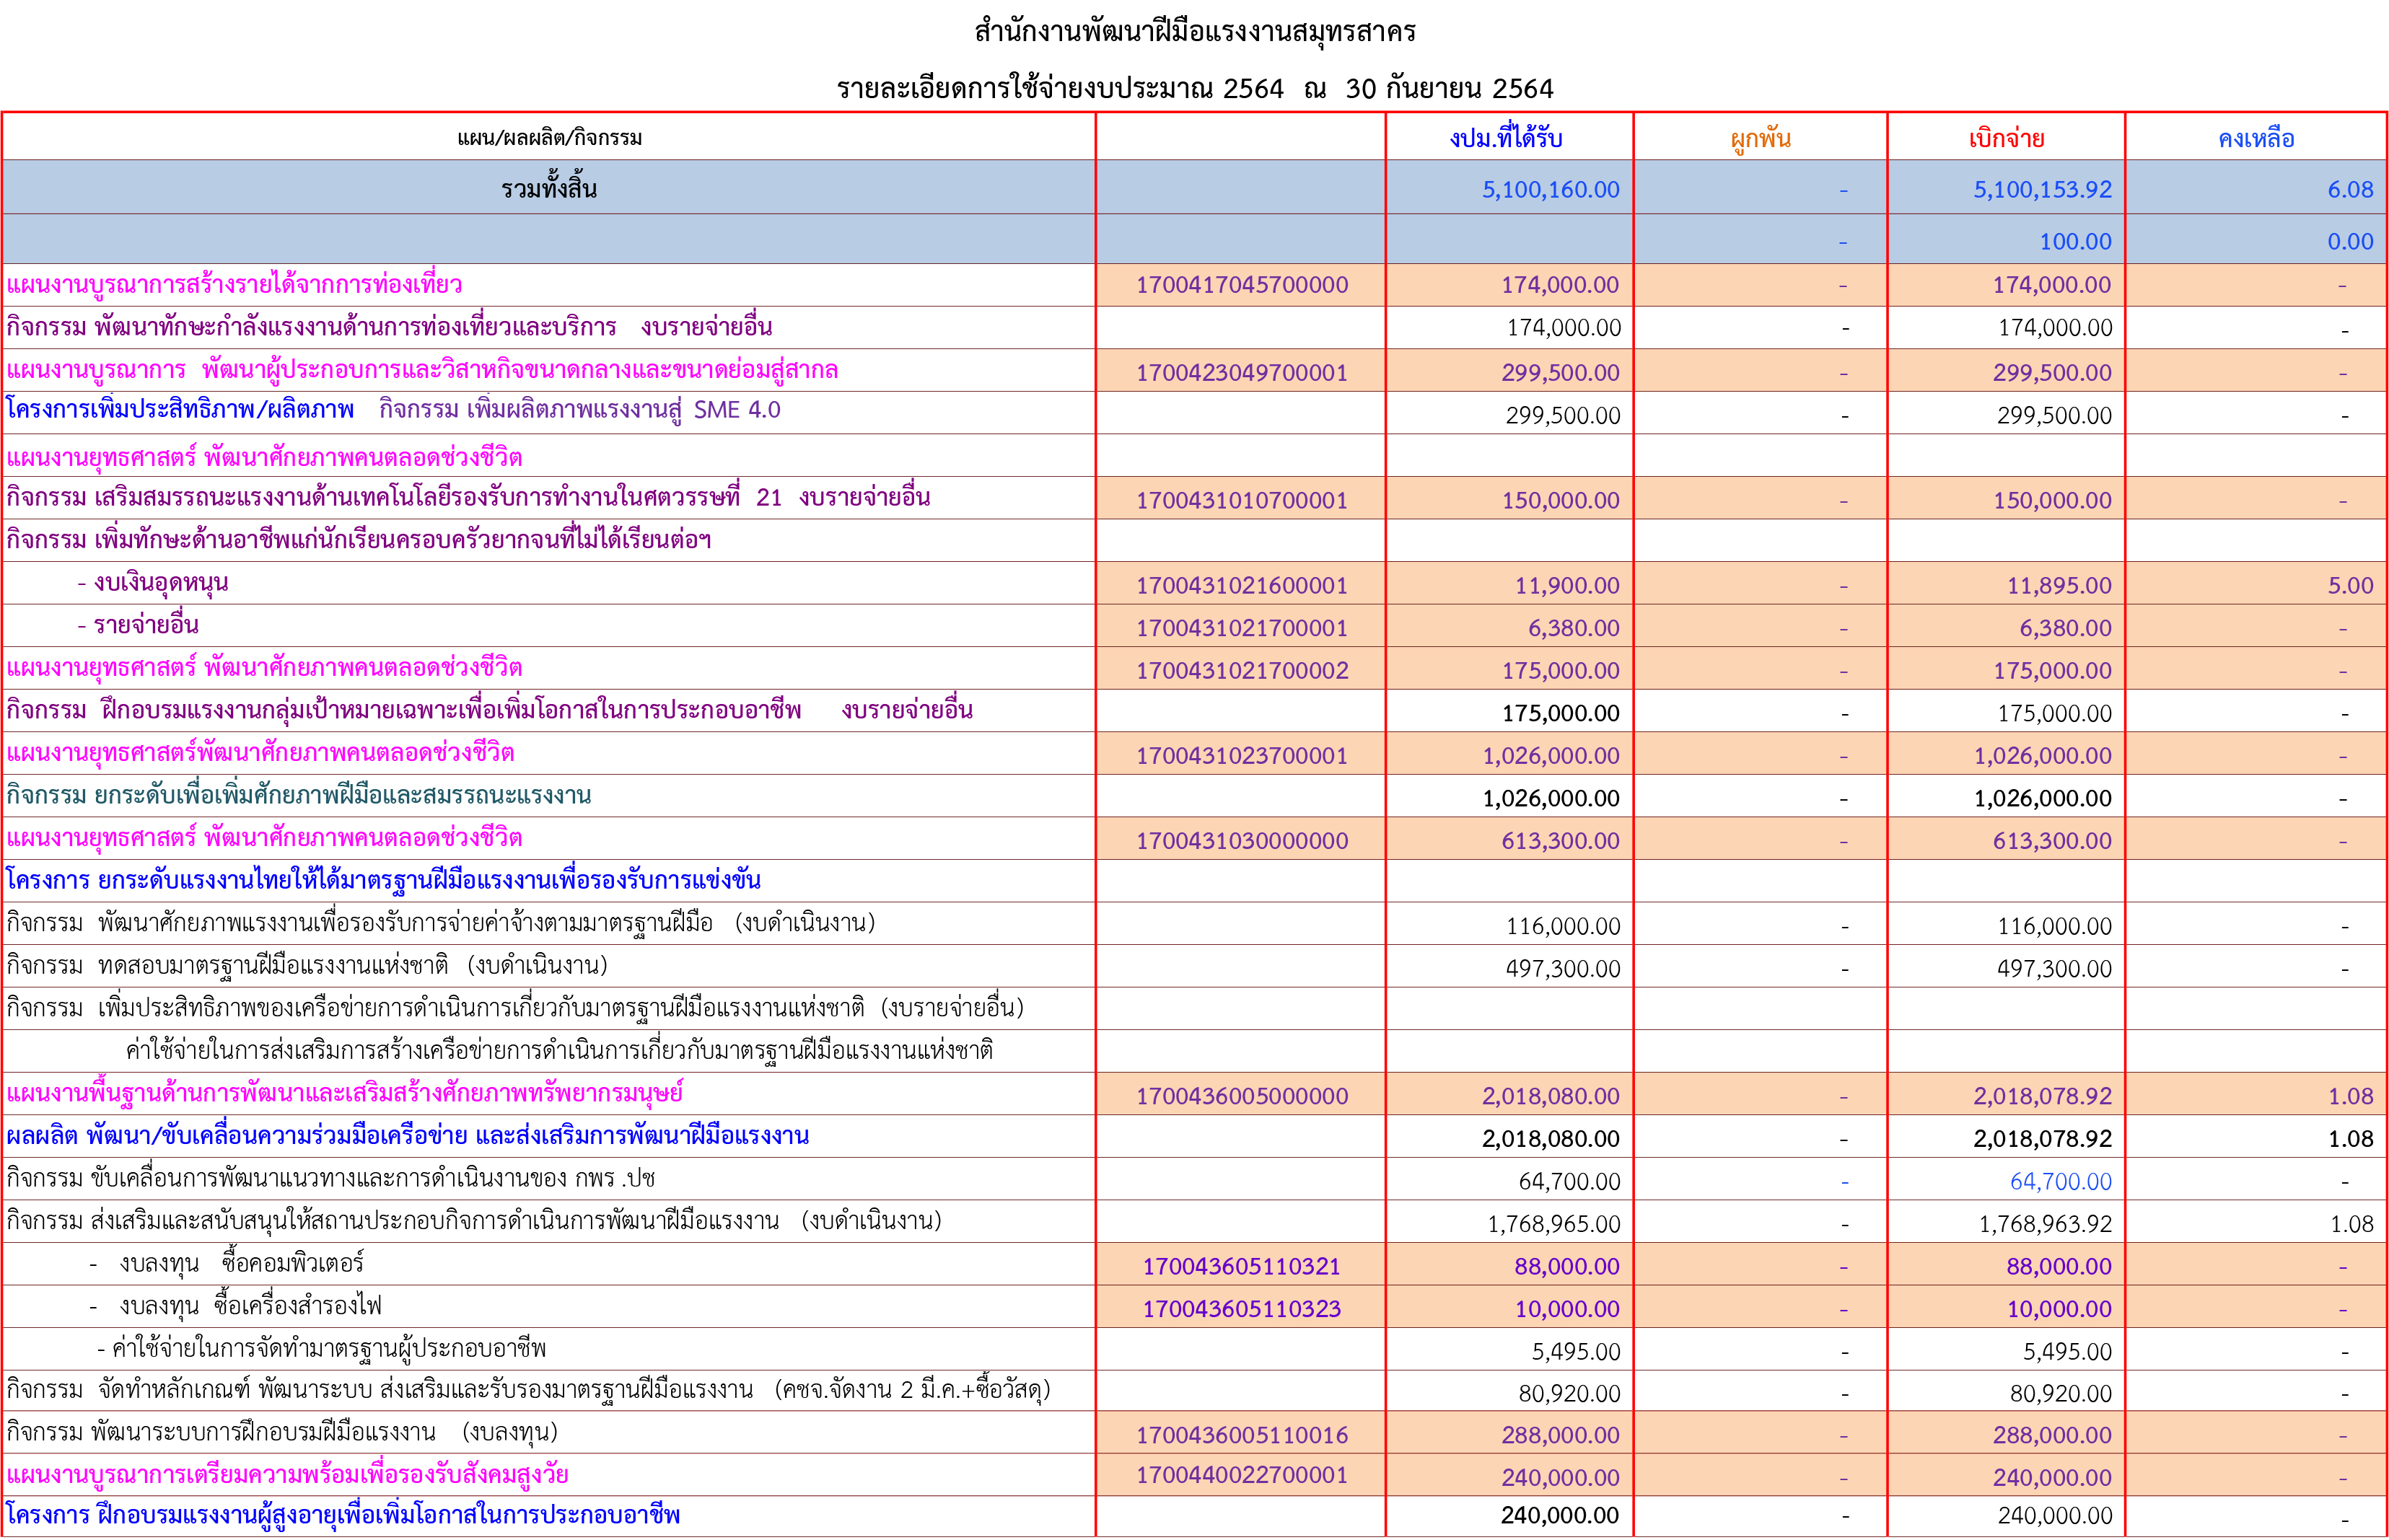The image size is (2389, 1540).
Task: Click the 5.00 remaining cell
Action: click(x=2349, y=586)
